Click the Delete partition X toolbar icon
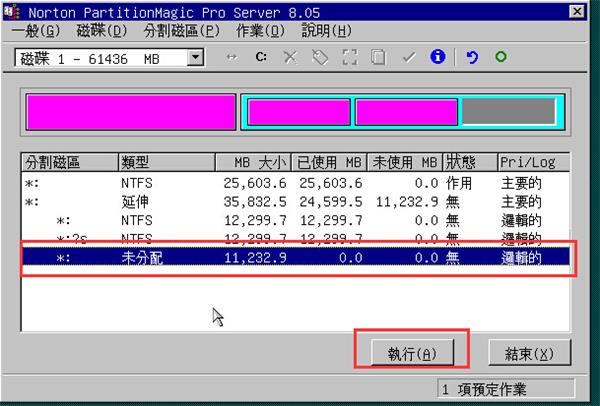Viewport: 600px width, 406px height. coord(290,57)
